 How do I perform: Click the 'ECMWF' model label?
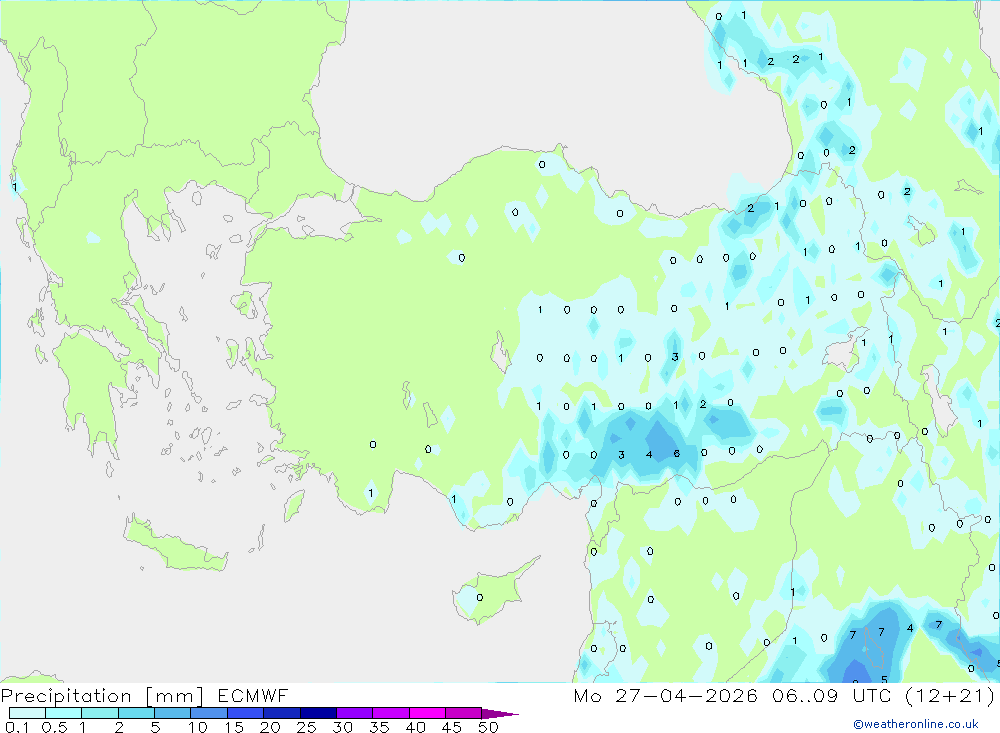[253, 695]
